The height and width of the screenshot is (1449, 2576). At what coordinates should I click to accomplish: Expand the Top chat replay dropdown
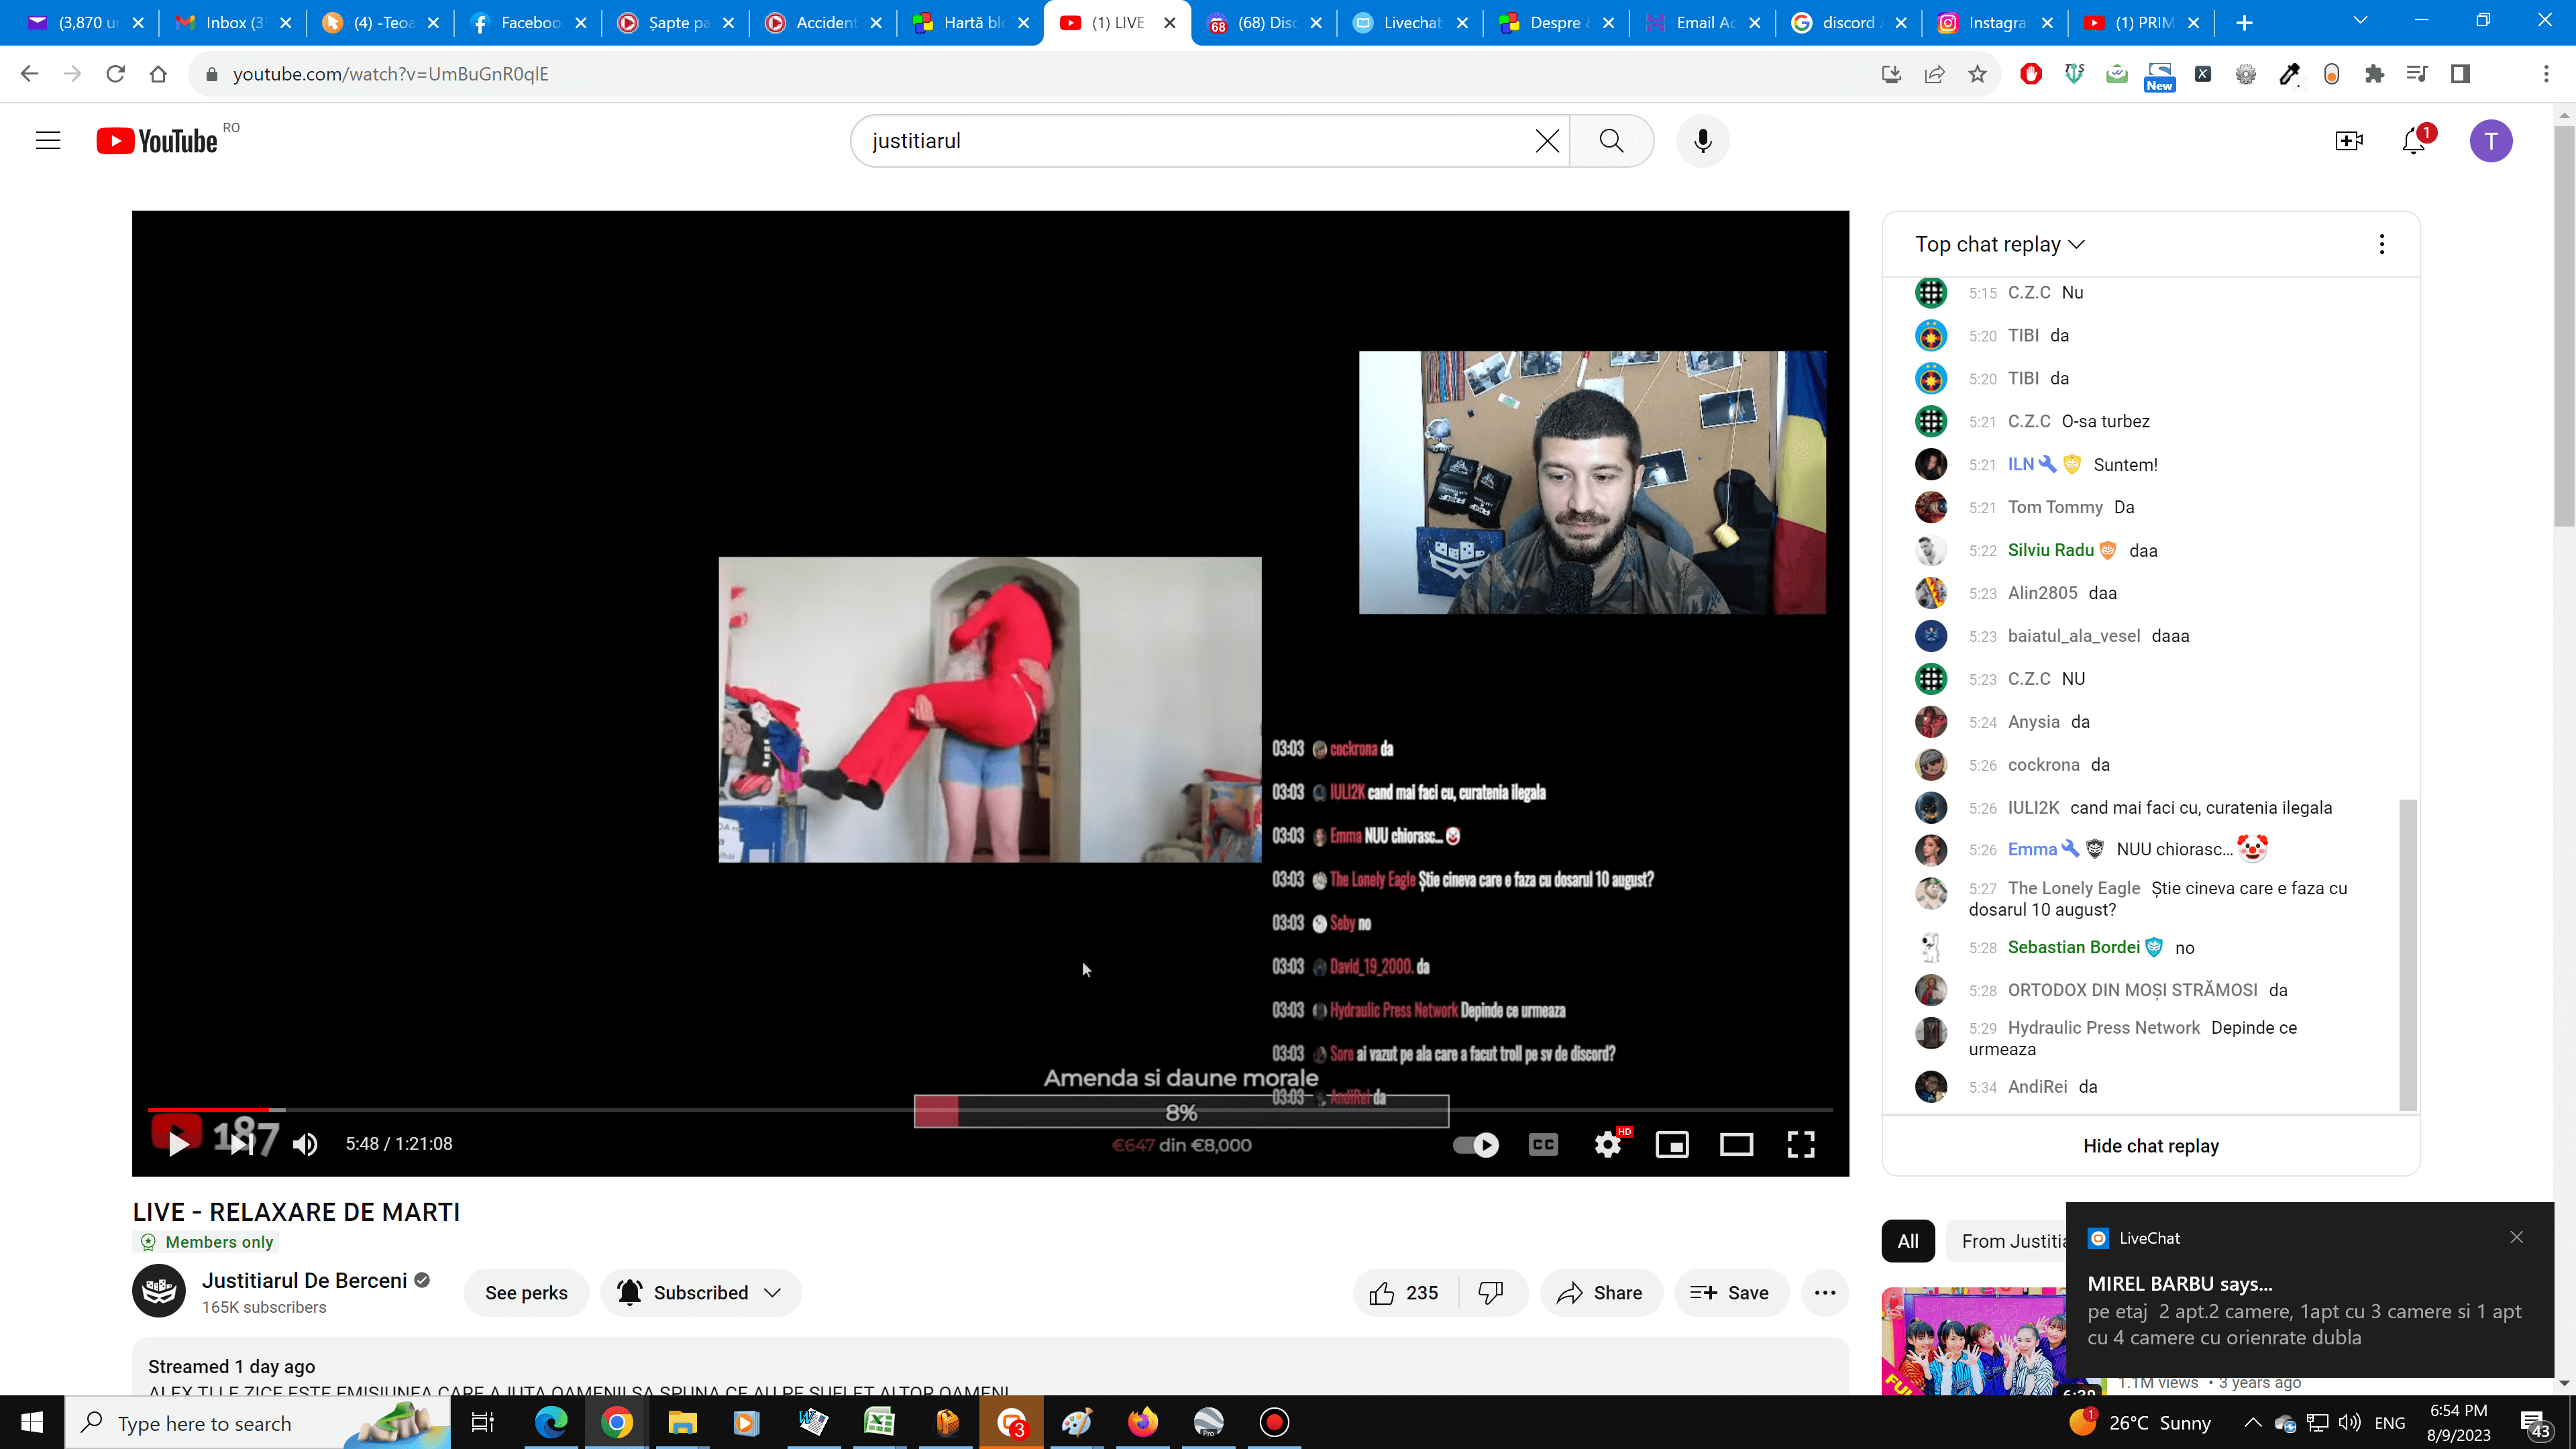(x=2000, y=244)
